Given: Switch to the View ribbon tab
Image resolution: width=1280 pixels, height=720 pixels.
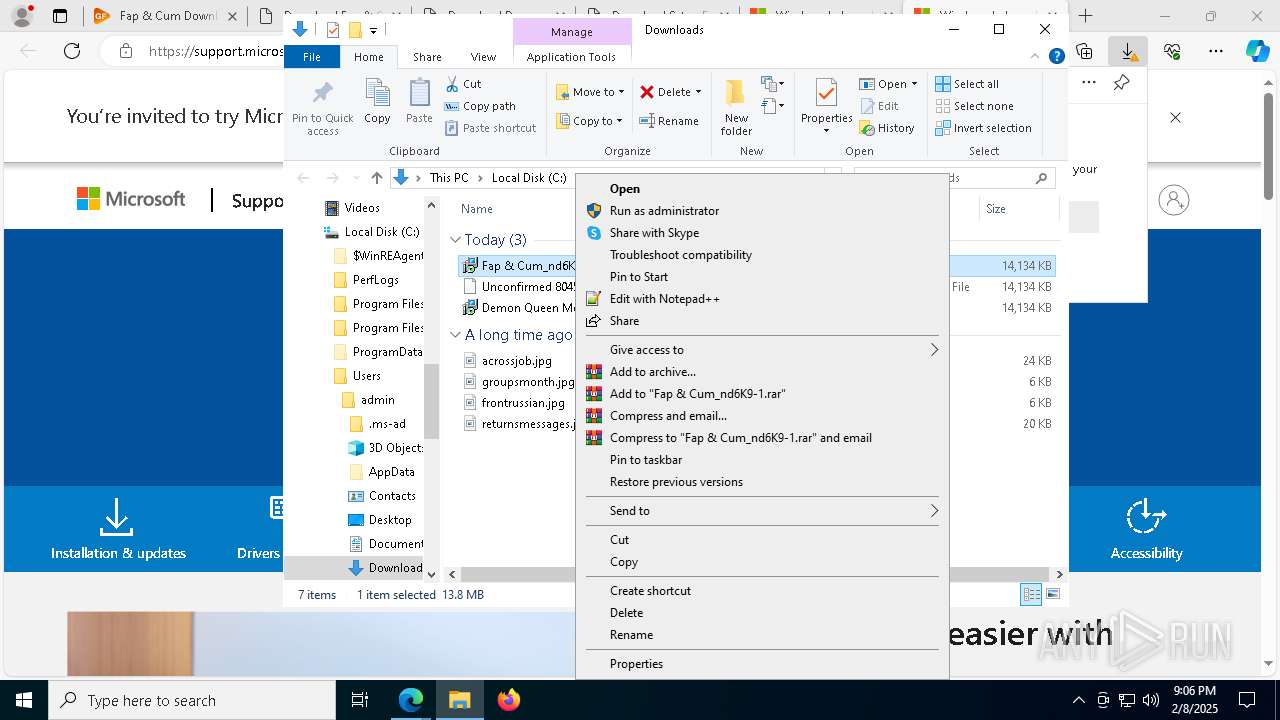Looking at the screenshot, I should [483, 57].
